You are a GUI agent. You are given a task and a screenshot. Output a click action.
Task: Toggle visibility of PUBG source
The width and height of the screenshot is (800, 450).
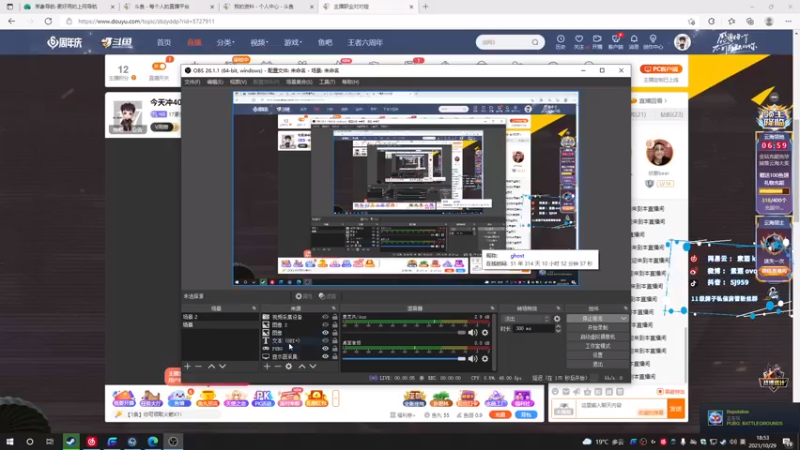pyautogui.click(x=325, y=348)
